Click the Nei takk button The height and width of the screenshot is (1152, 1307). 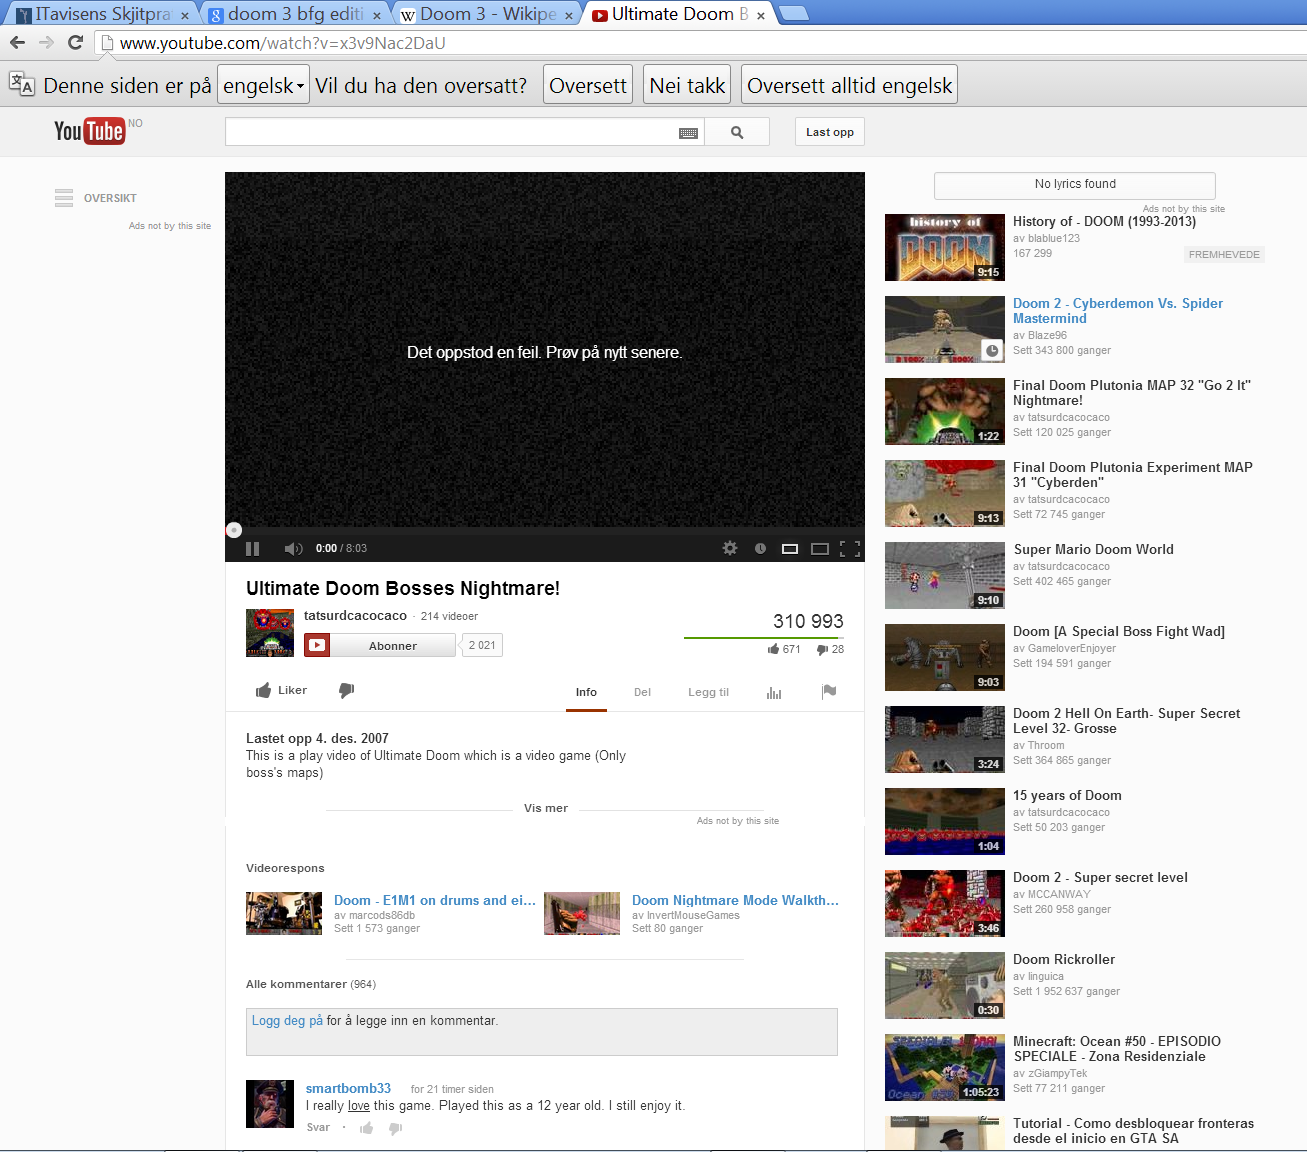[x=687, y=85]
